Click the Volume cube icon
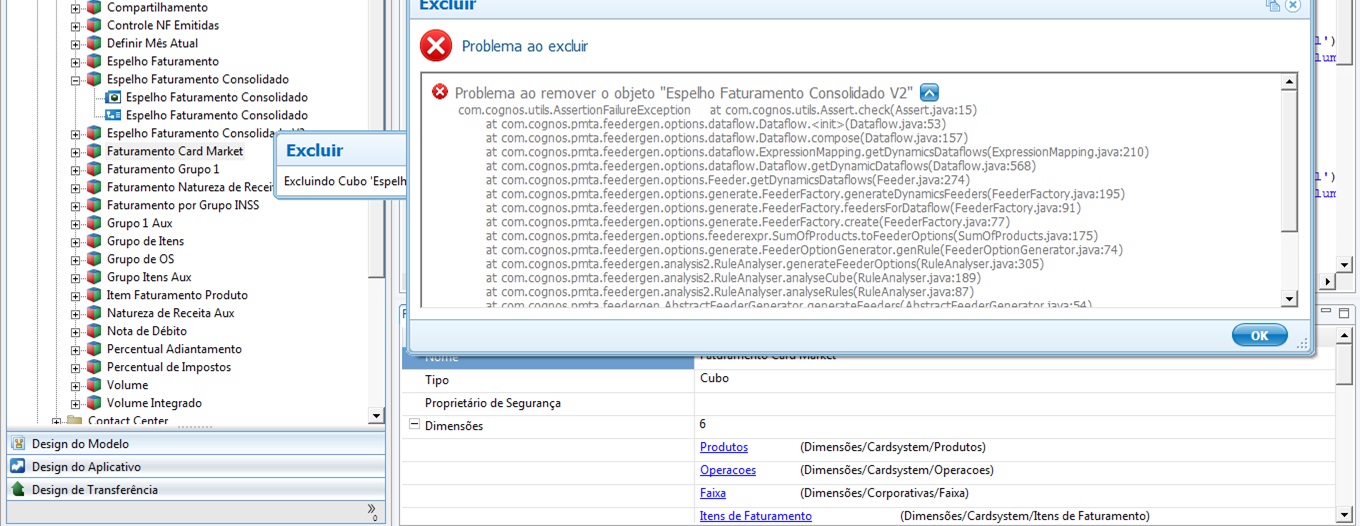1360x526 pixels. 94,385
